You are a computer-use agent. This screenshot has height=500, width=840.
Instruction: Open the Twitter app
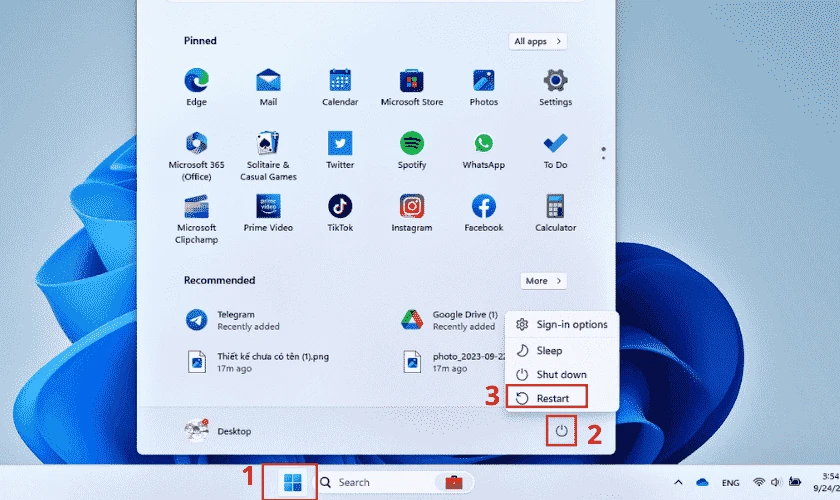(340, 151)
